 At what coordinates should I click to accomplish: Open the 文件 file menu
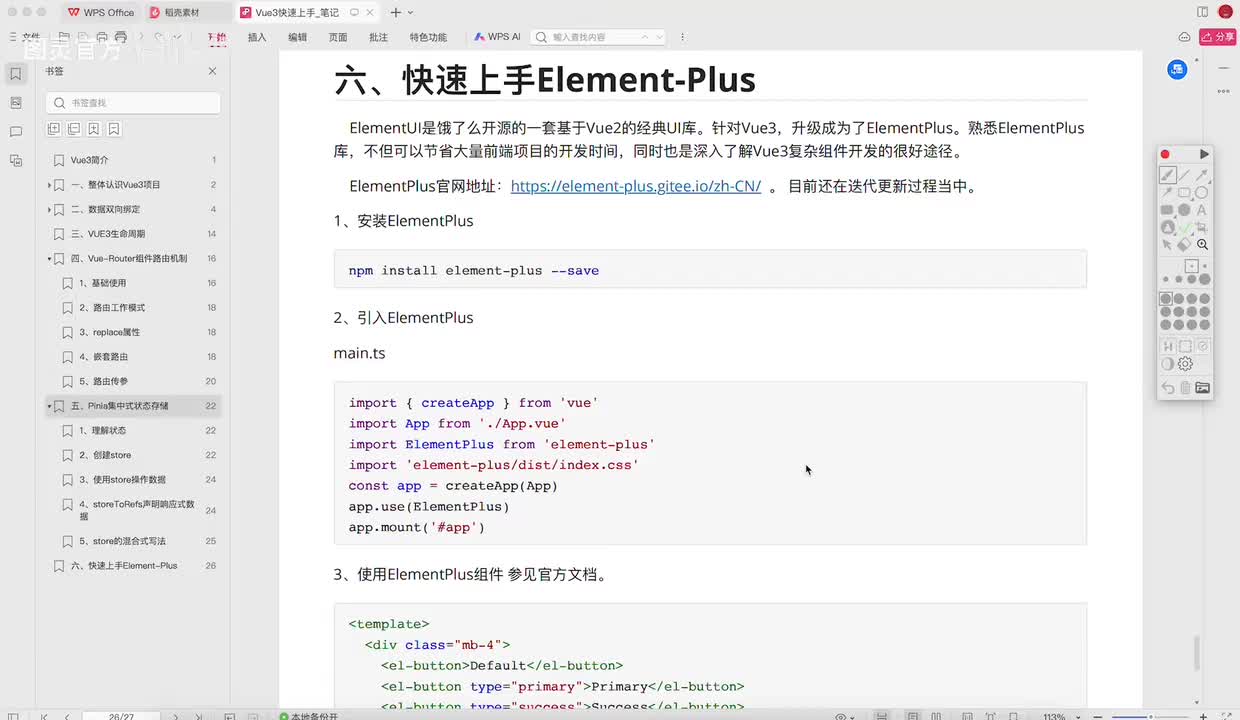tap(31, 37)
